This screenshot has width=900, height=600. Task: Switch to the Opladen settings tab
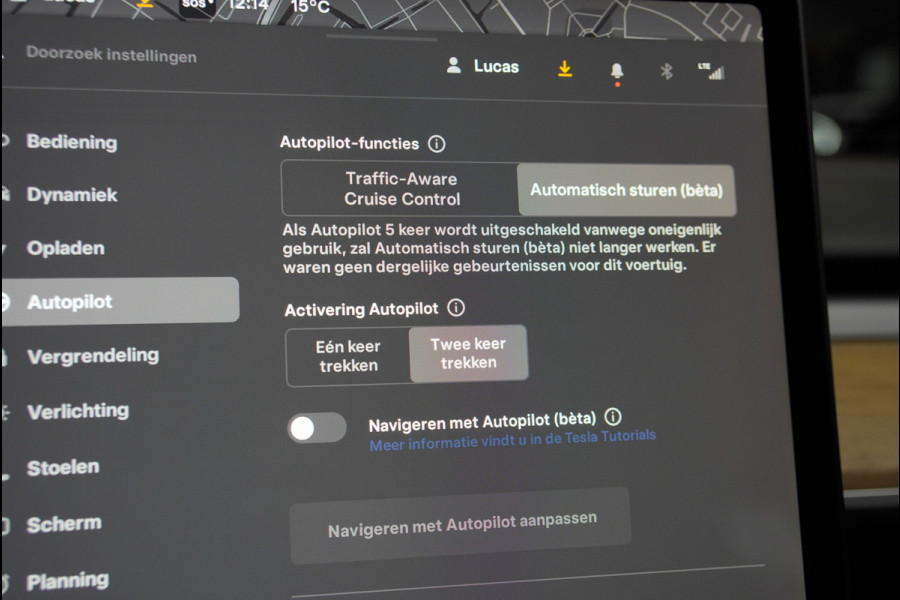coord(65,248)
